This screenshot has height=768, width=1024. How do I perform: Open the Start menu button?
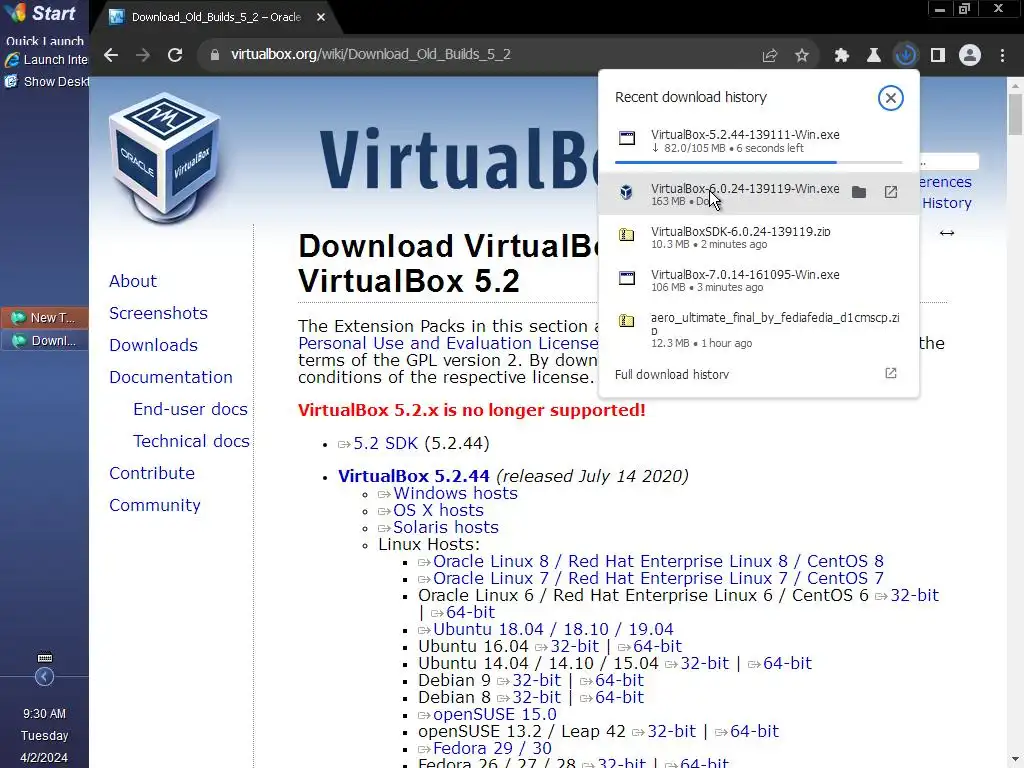40,13
